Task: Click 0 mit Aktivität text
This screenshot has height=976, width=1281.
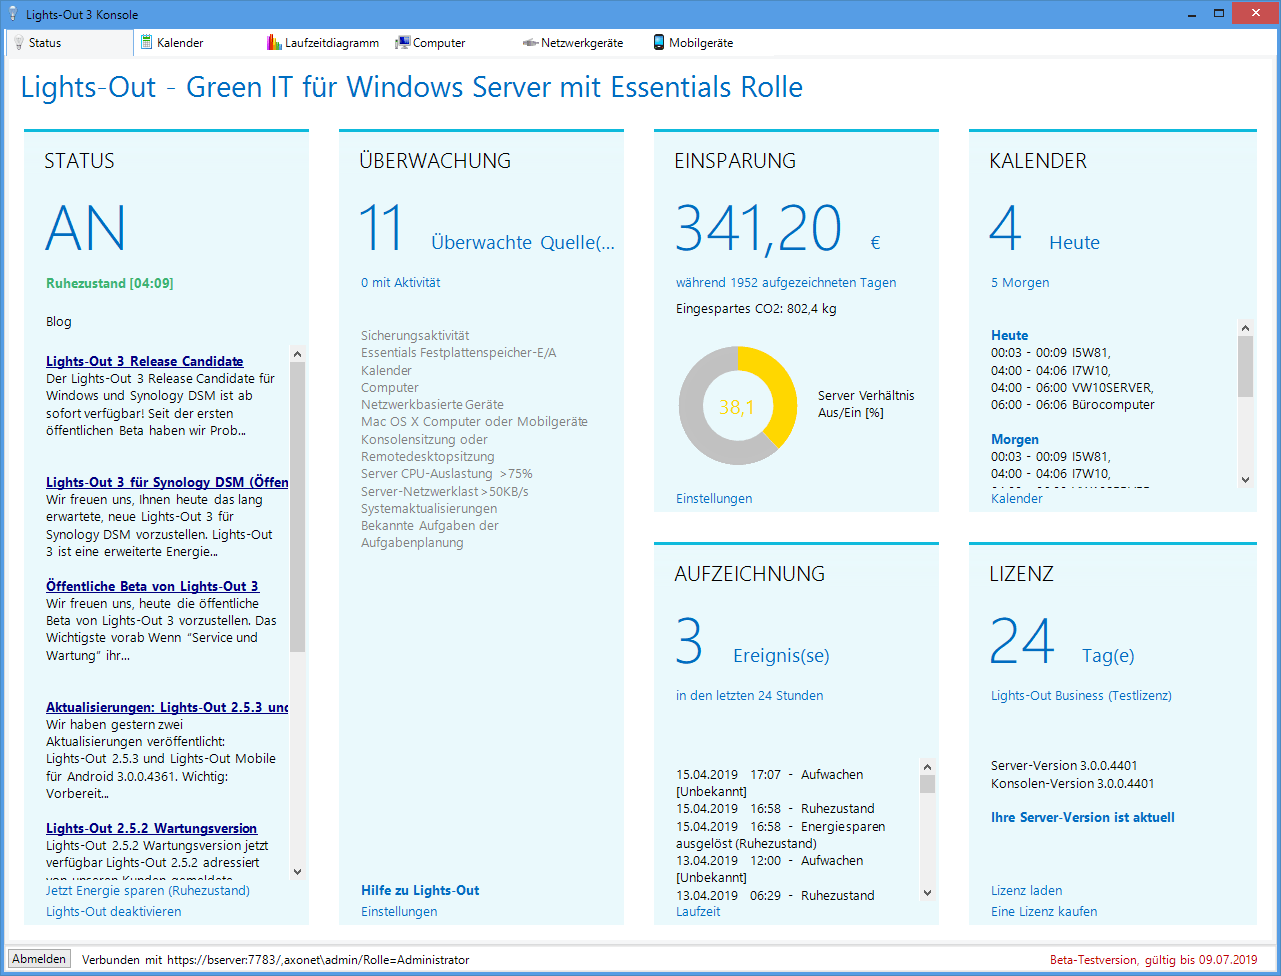Action: [401, 283]
